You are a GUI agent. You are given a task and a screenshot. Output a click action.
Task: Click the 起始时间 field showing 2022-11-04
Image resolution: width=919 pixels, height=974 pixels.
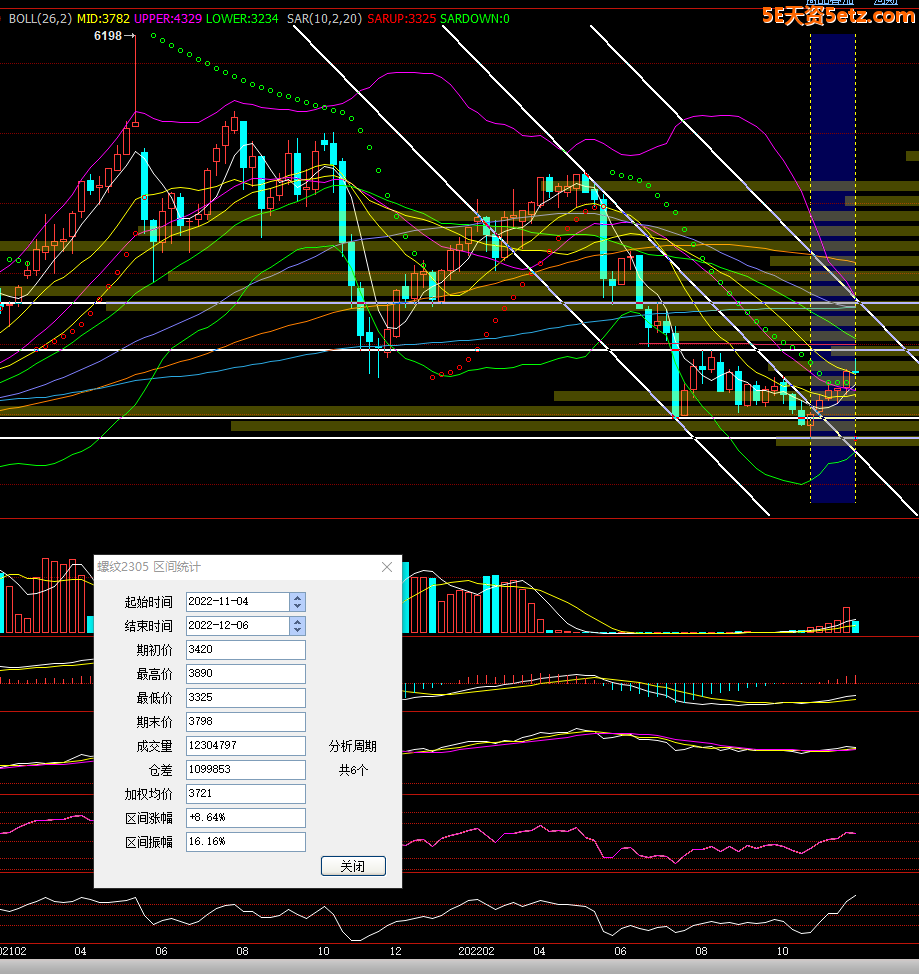(x=238, y=602)
